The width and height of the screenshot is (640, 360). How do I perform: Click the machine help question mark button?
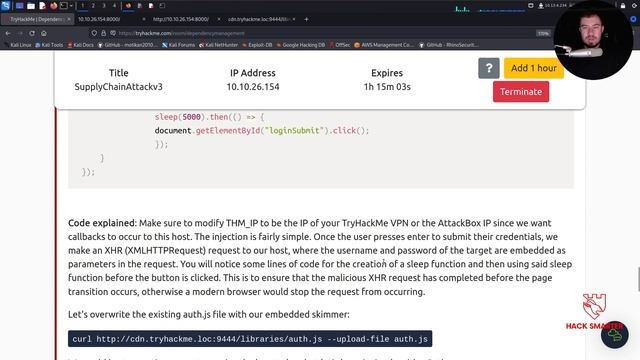tap(489, 68)
